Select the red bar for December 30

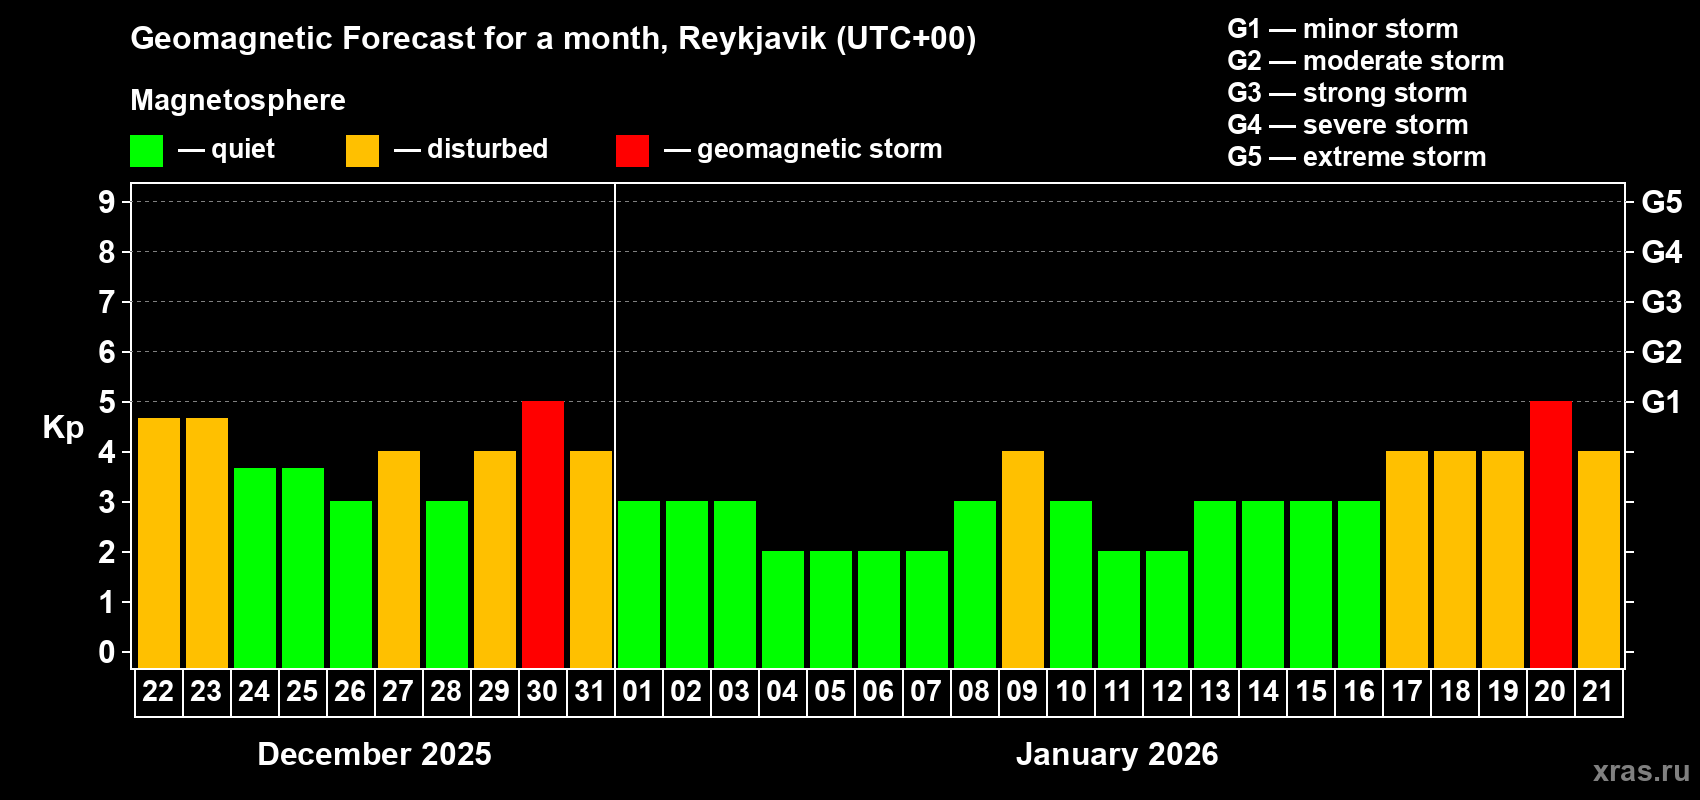pos(543,534)
